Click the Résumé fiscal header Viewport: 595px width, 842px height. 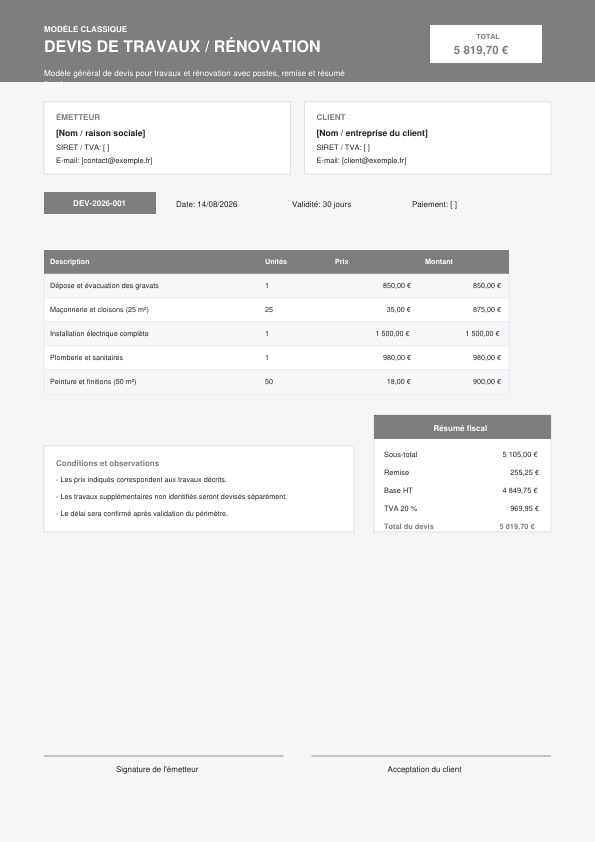[462, 427]
